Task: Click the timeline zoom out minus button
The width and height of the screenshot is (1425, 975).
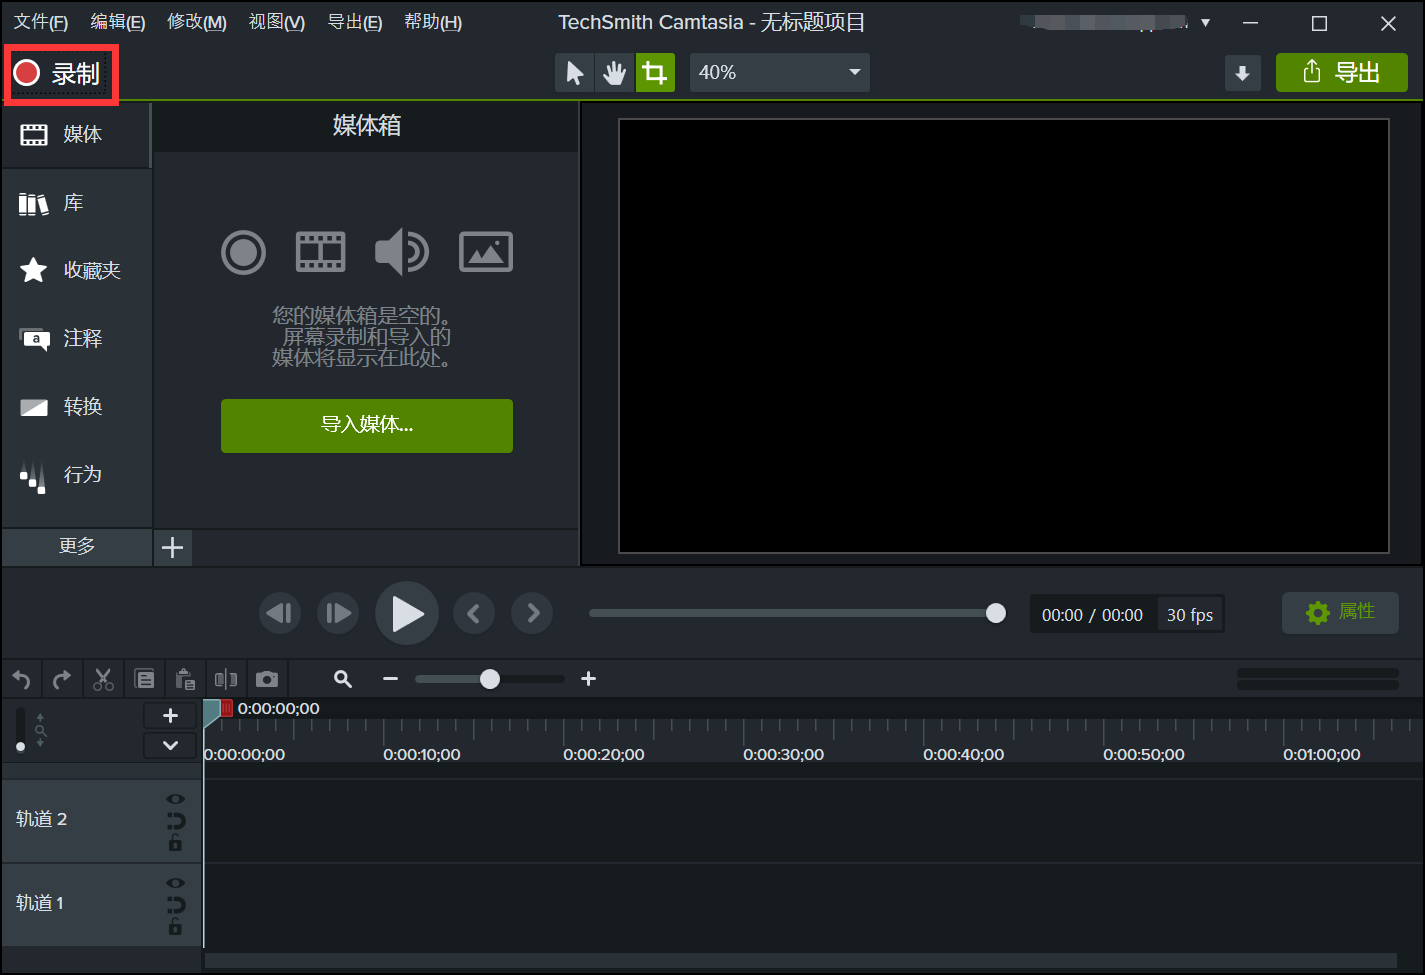Action: pyautogui.click(x=390, y=679)
